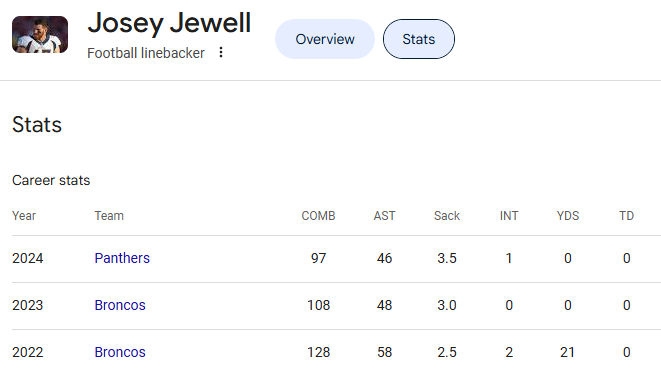This screenshot has width=661, height=376.
Task: Click the Team column header
Action: tap(109, 216)
